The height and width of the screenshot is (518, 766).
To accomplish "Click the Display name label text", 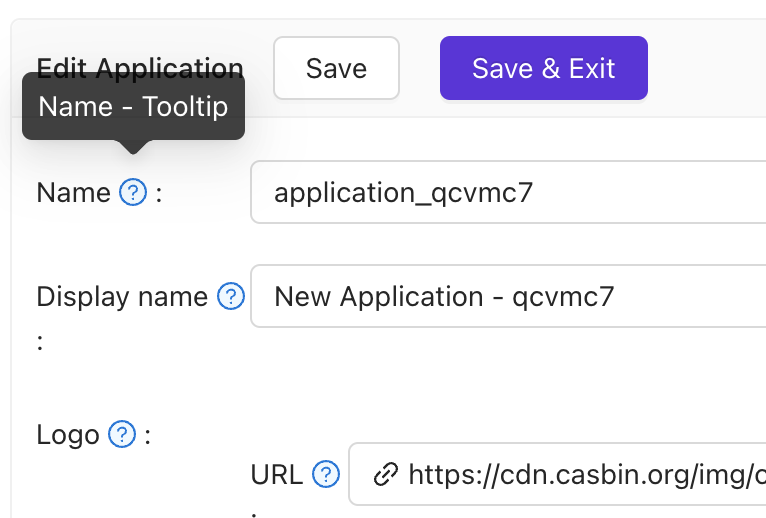I will [122, 297].
